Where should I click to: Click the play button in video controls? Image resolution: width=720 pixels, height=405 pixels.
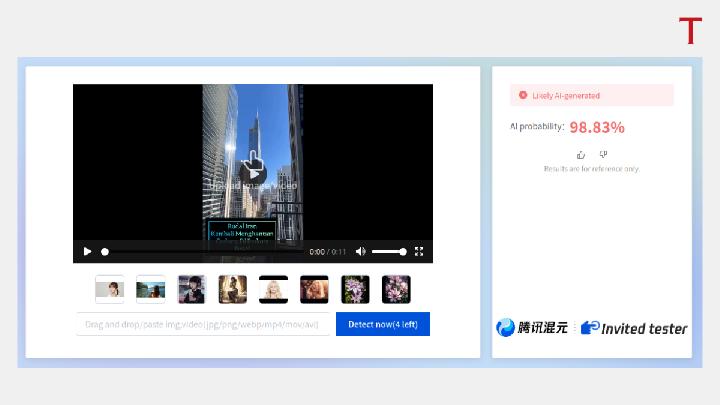87,252
